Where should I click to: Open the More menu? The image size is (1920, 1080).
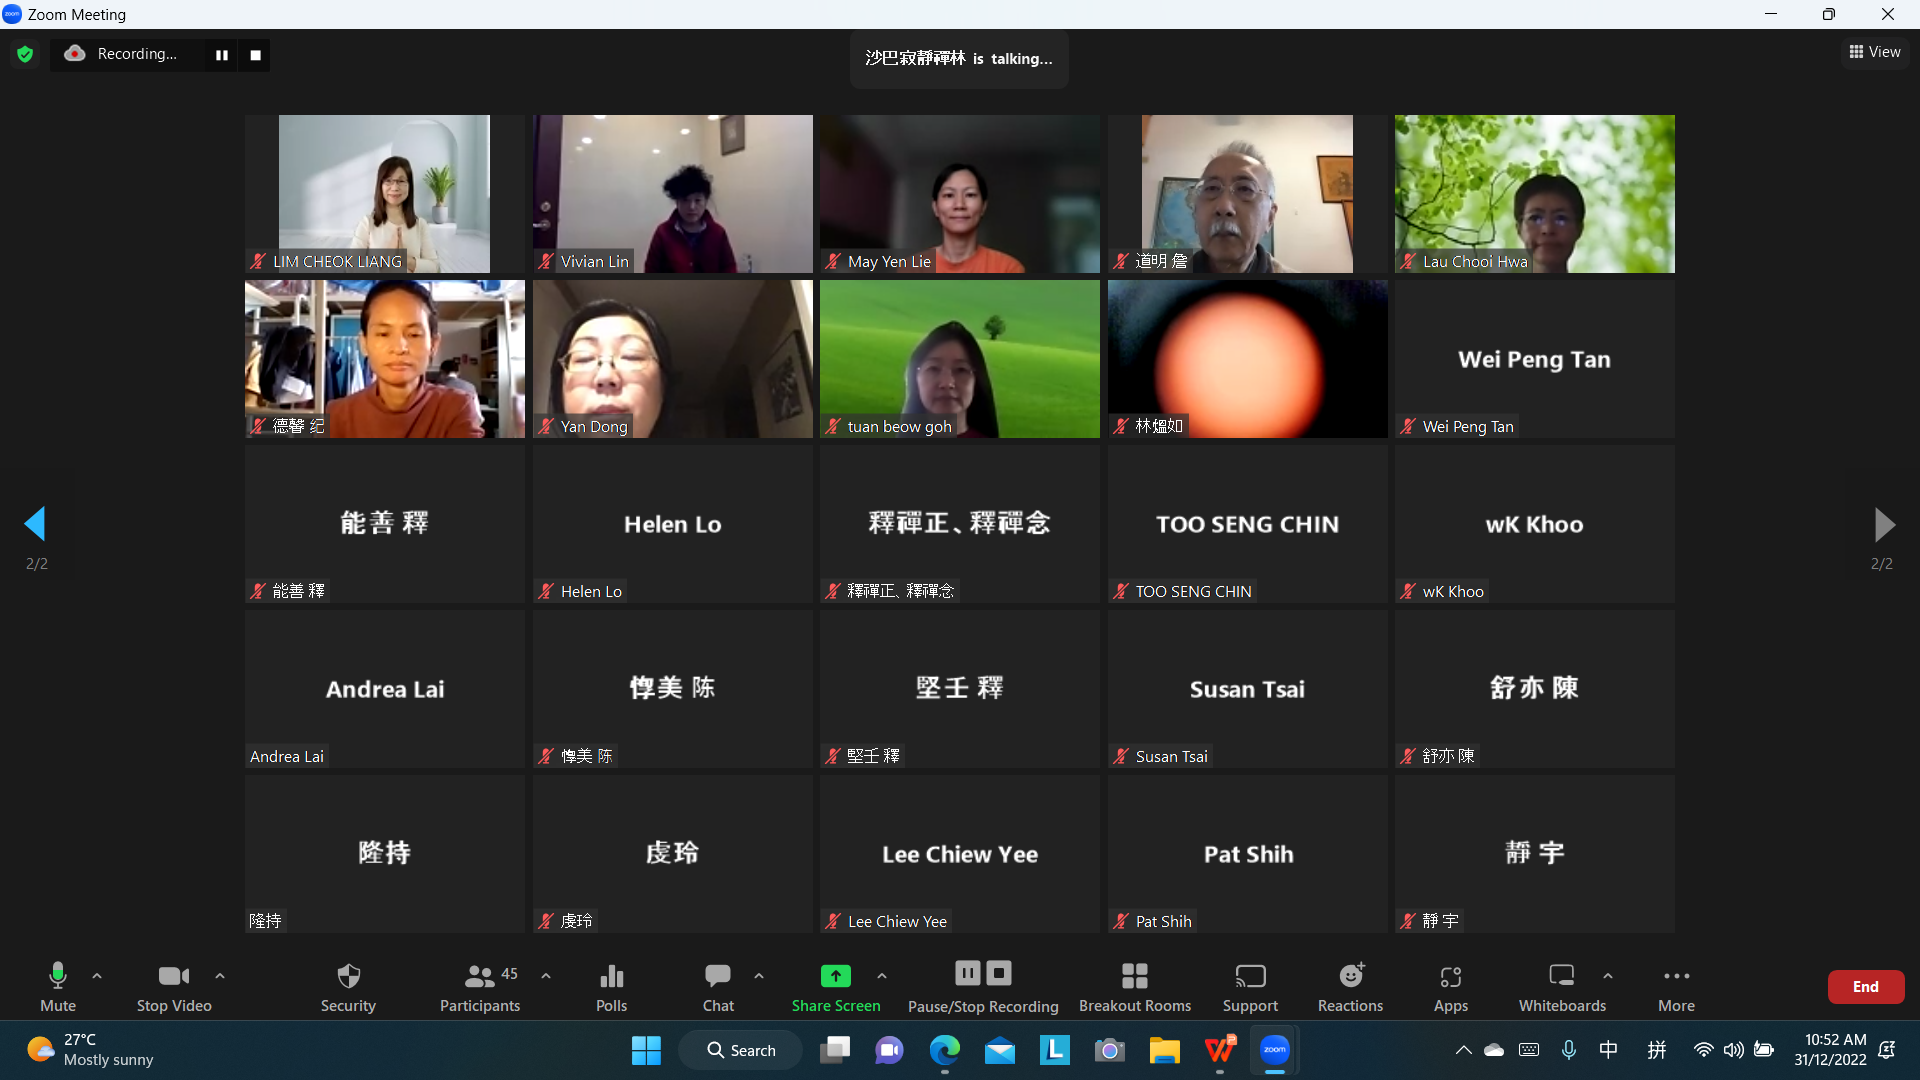pyautogui.click(x=1676, y=986)
